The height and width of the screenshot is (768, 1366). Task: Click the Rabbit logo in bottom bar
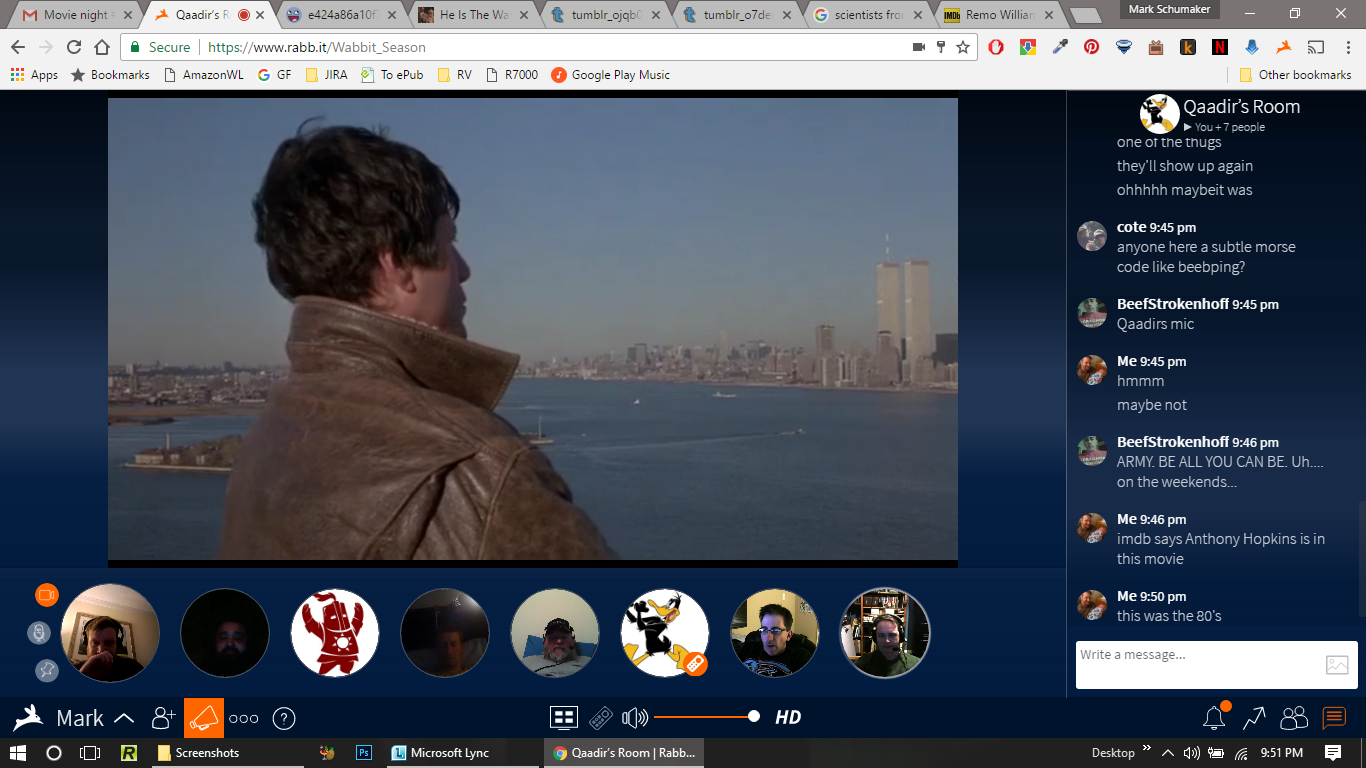pyautogui.click(x=28, y=718)
